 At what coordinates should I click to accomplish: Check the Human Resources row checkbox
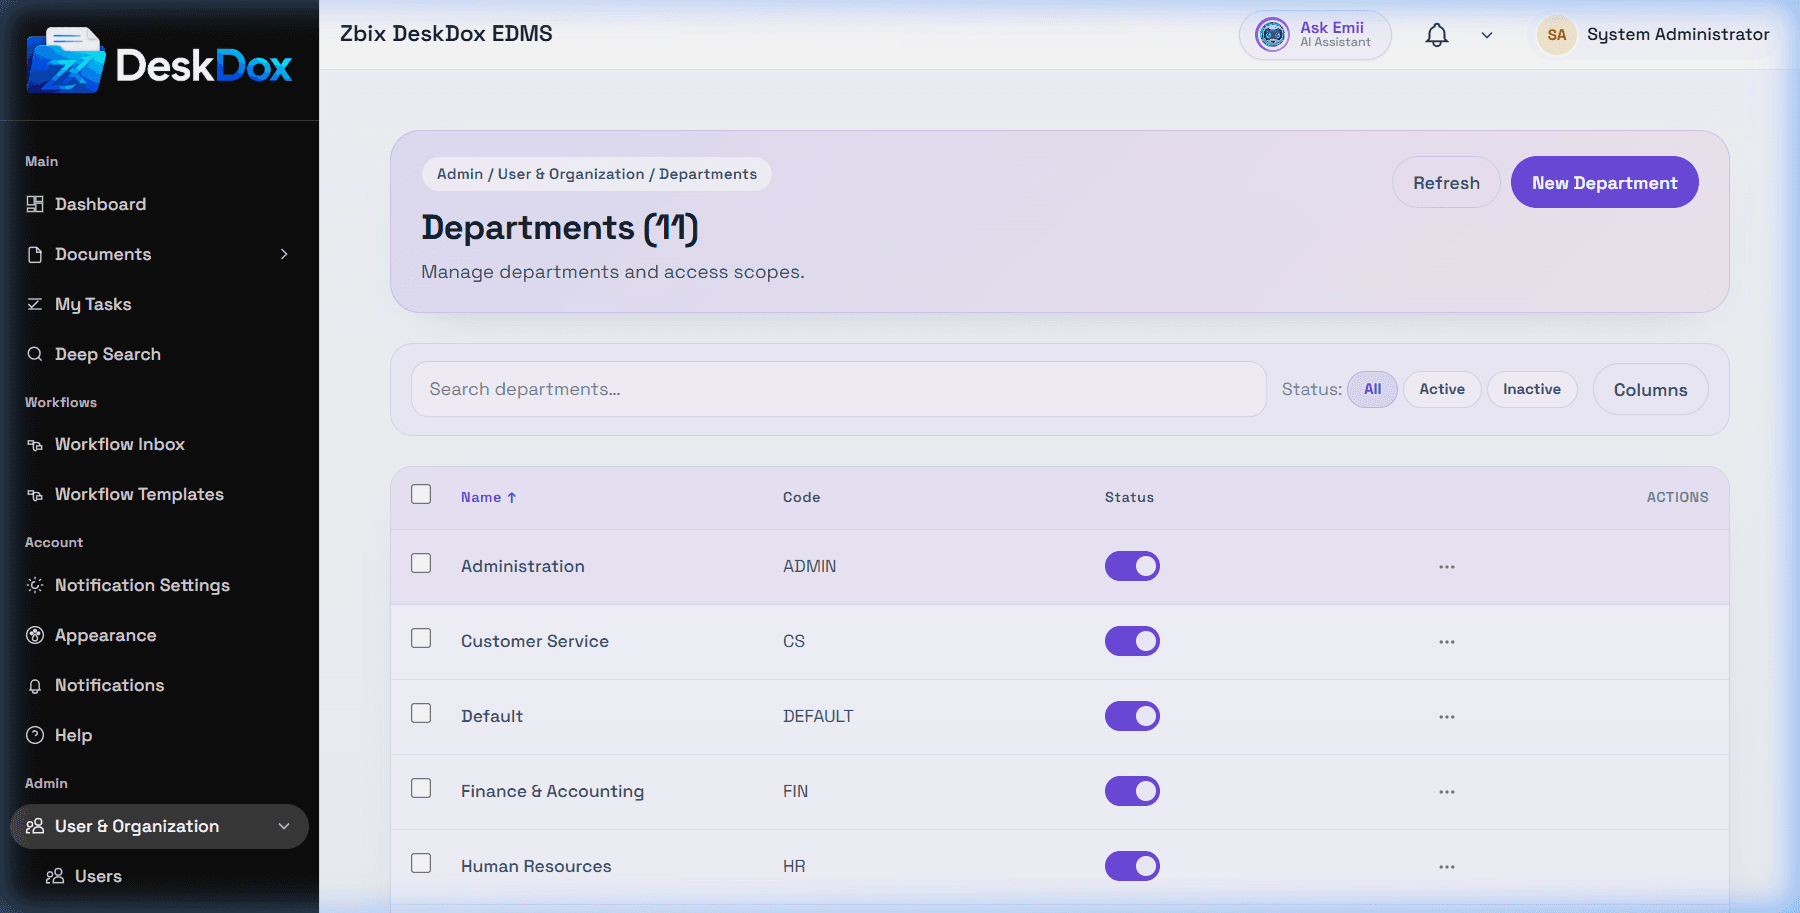point(421,863)
